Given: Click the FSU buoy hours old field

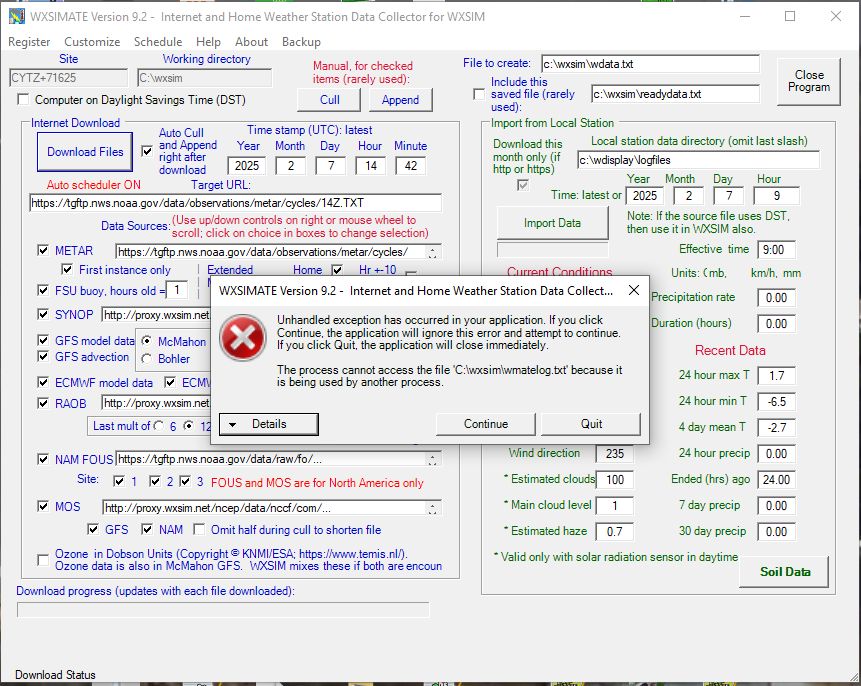Looking at the screenshot, I should coord(177,290).
